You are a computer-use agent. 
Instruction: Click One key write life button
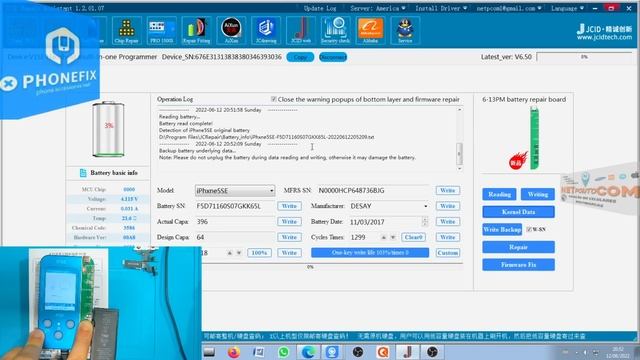point(370,253)
